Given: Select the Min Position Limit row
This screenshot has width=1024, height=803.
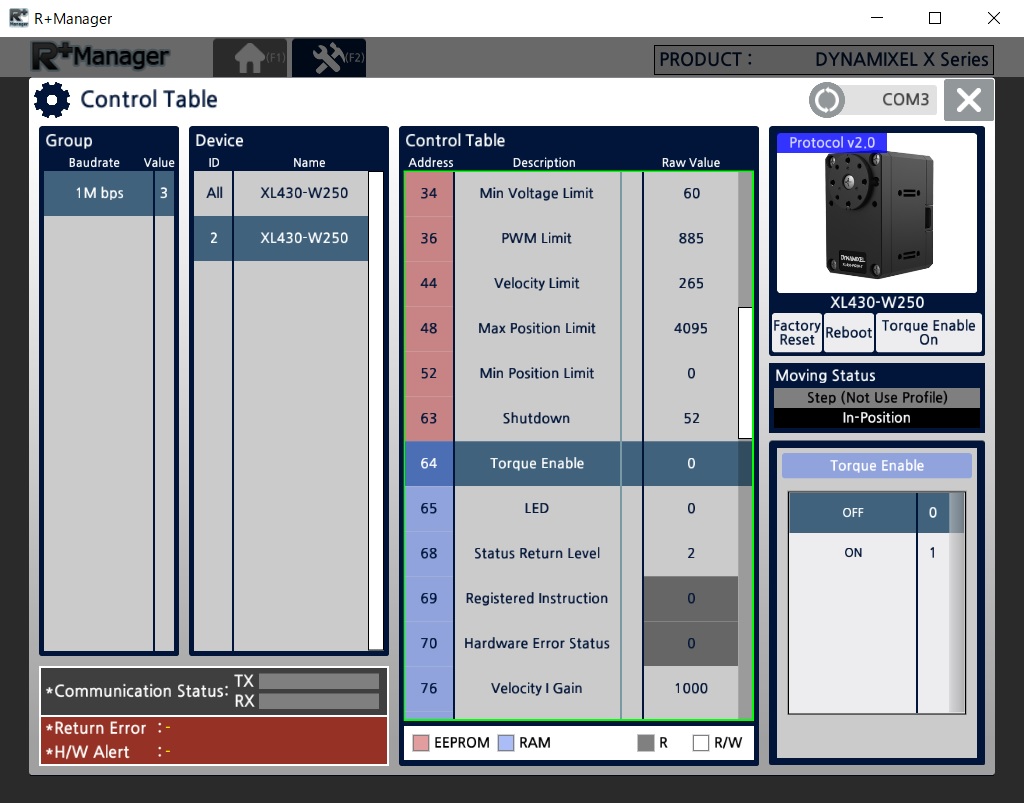Looking at the screenshot, I should click(x=571, y=373).
